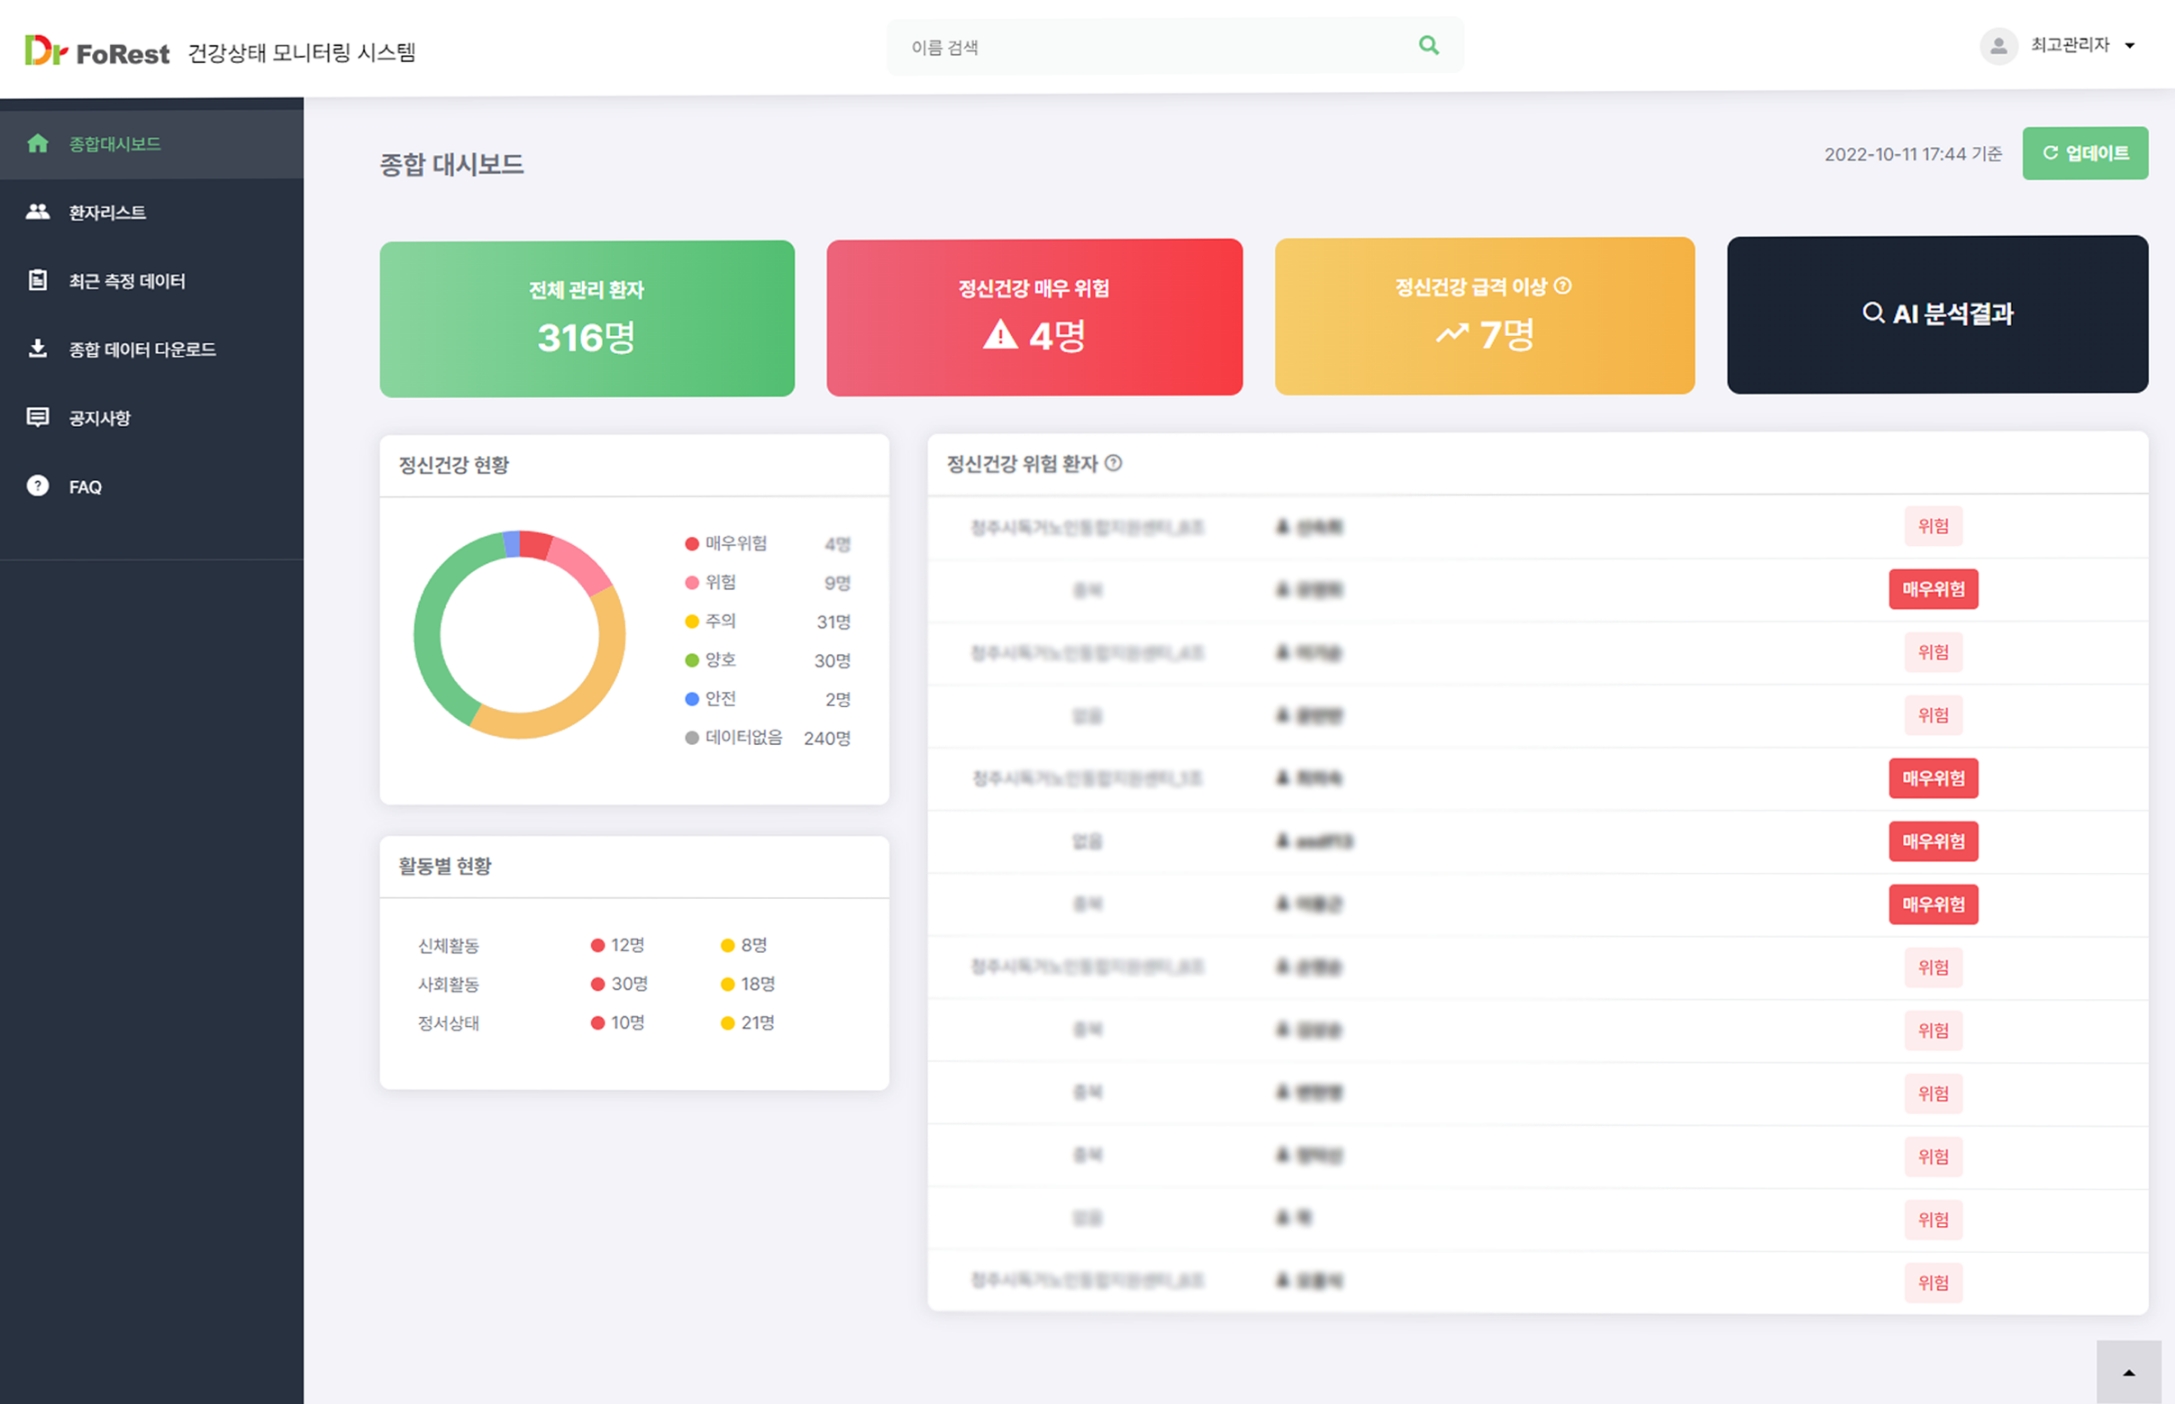
Task: Click the green search magnifier icon
Action: [x=1428, y=45]
